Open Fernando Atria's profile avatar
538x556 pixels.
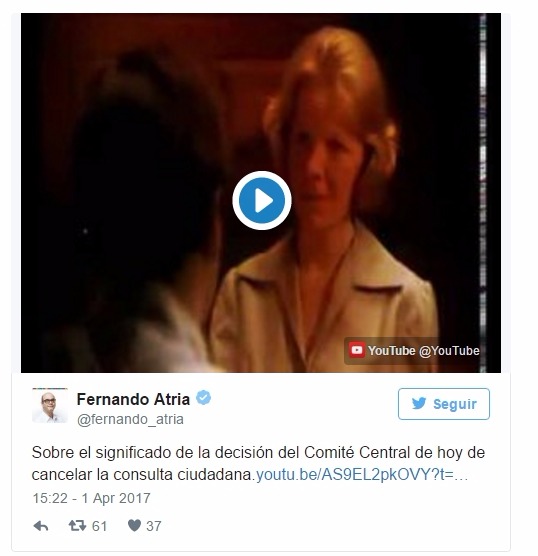point(50,405)
